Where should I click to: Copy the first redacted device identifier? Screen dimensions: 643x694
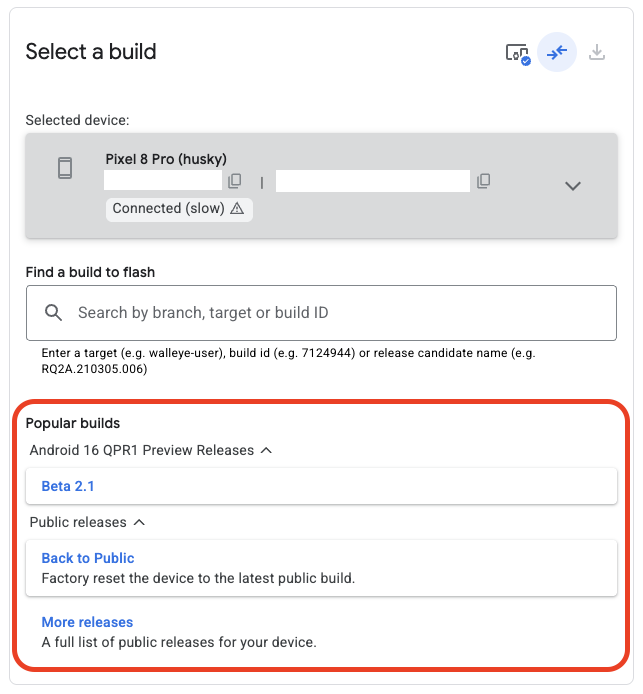point(235,181)
